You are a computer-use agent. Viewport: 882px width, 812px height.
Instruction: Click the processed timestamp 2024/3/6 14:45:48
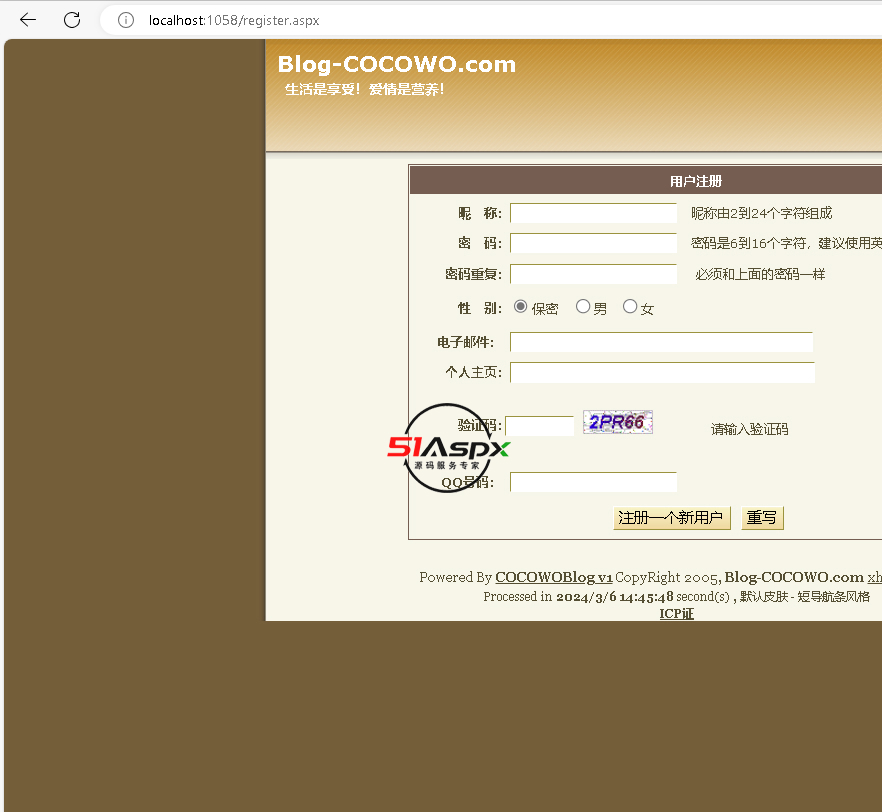(x=614, y=597)
